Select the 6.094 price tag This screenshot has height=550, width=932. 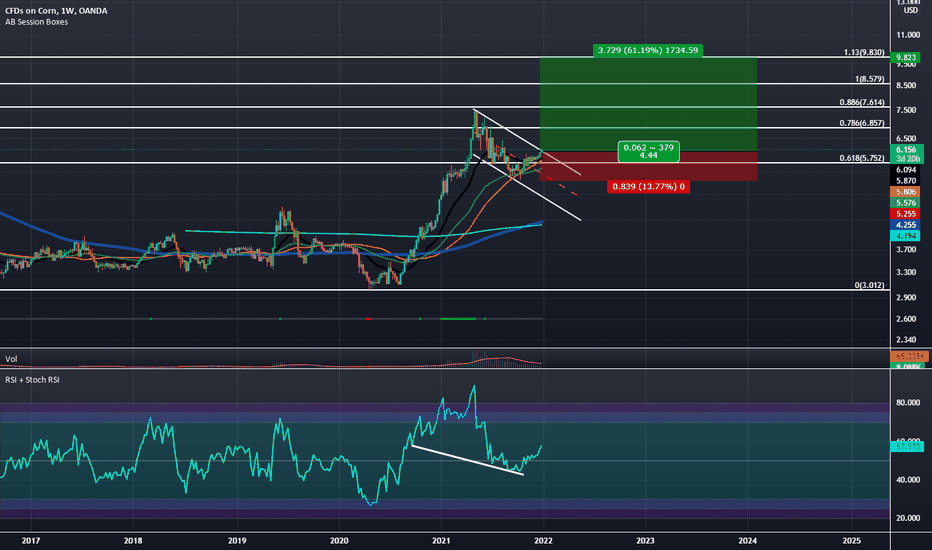point(906,170)
